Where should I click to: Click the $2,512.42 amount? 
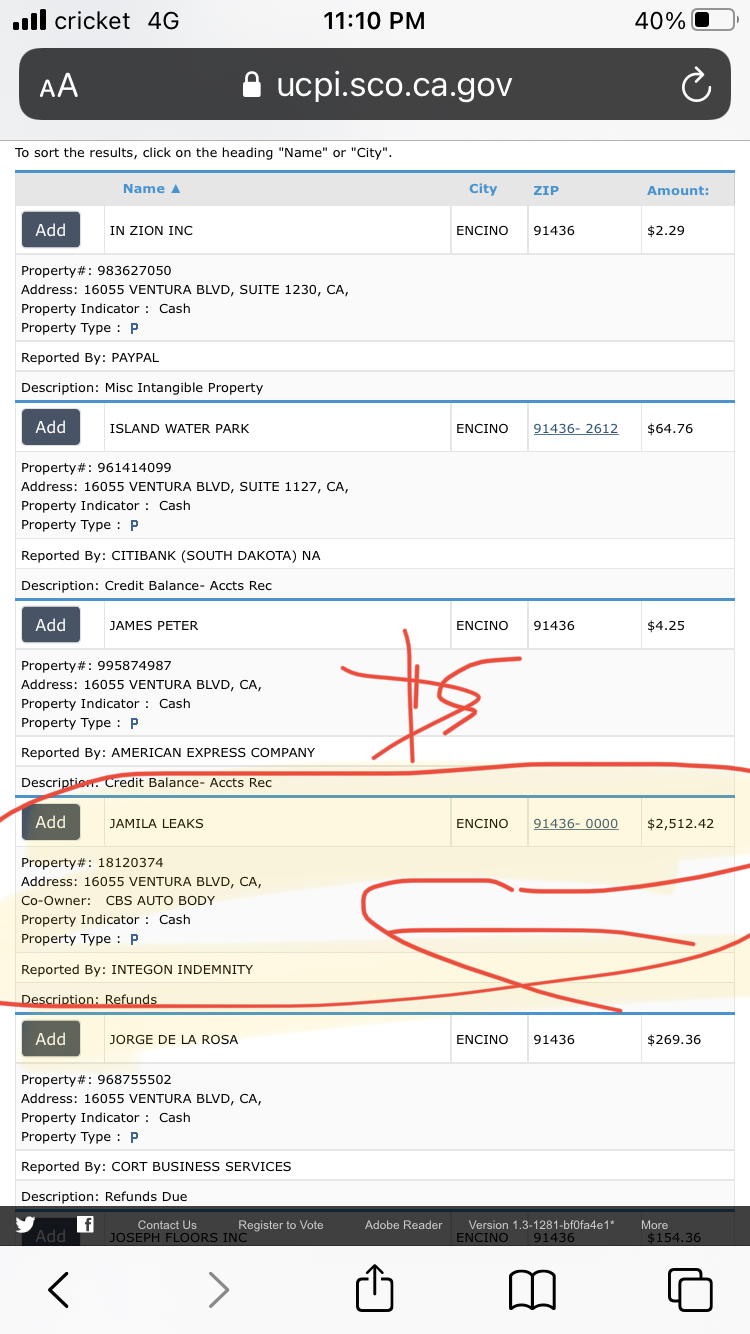[x=681, y=824]
